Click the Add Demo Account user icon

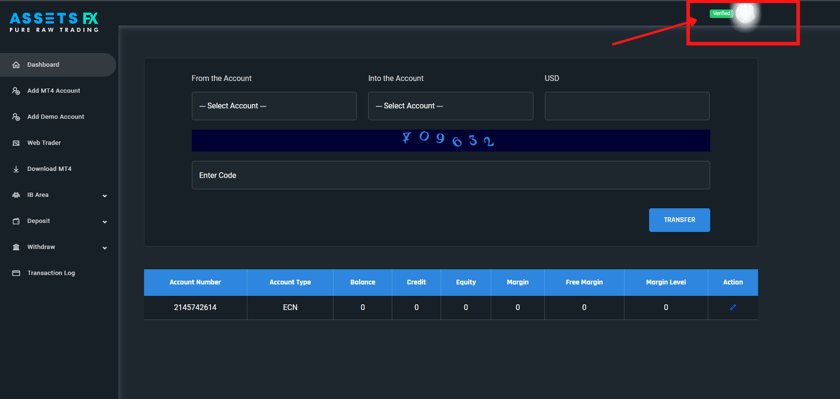[x=16, y=117]
